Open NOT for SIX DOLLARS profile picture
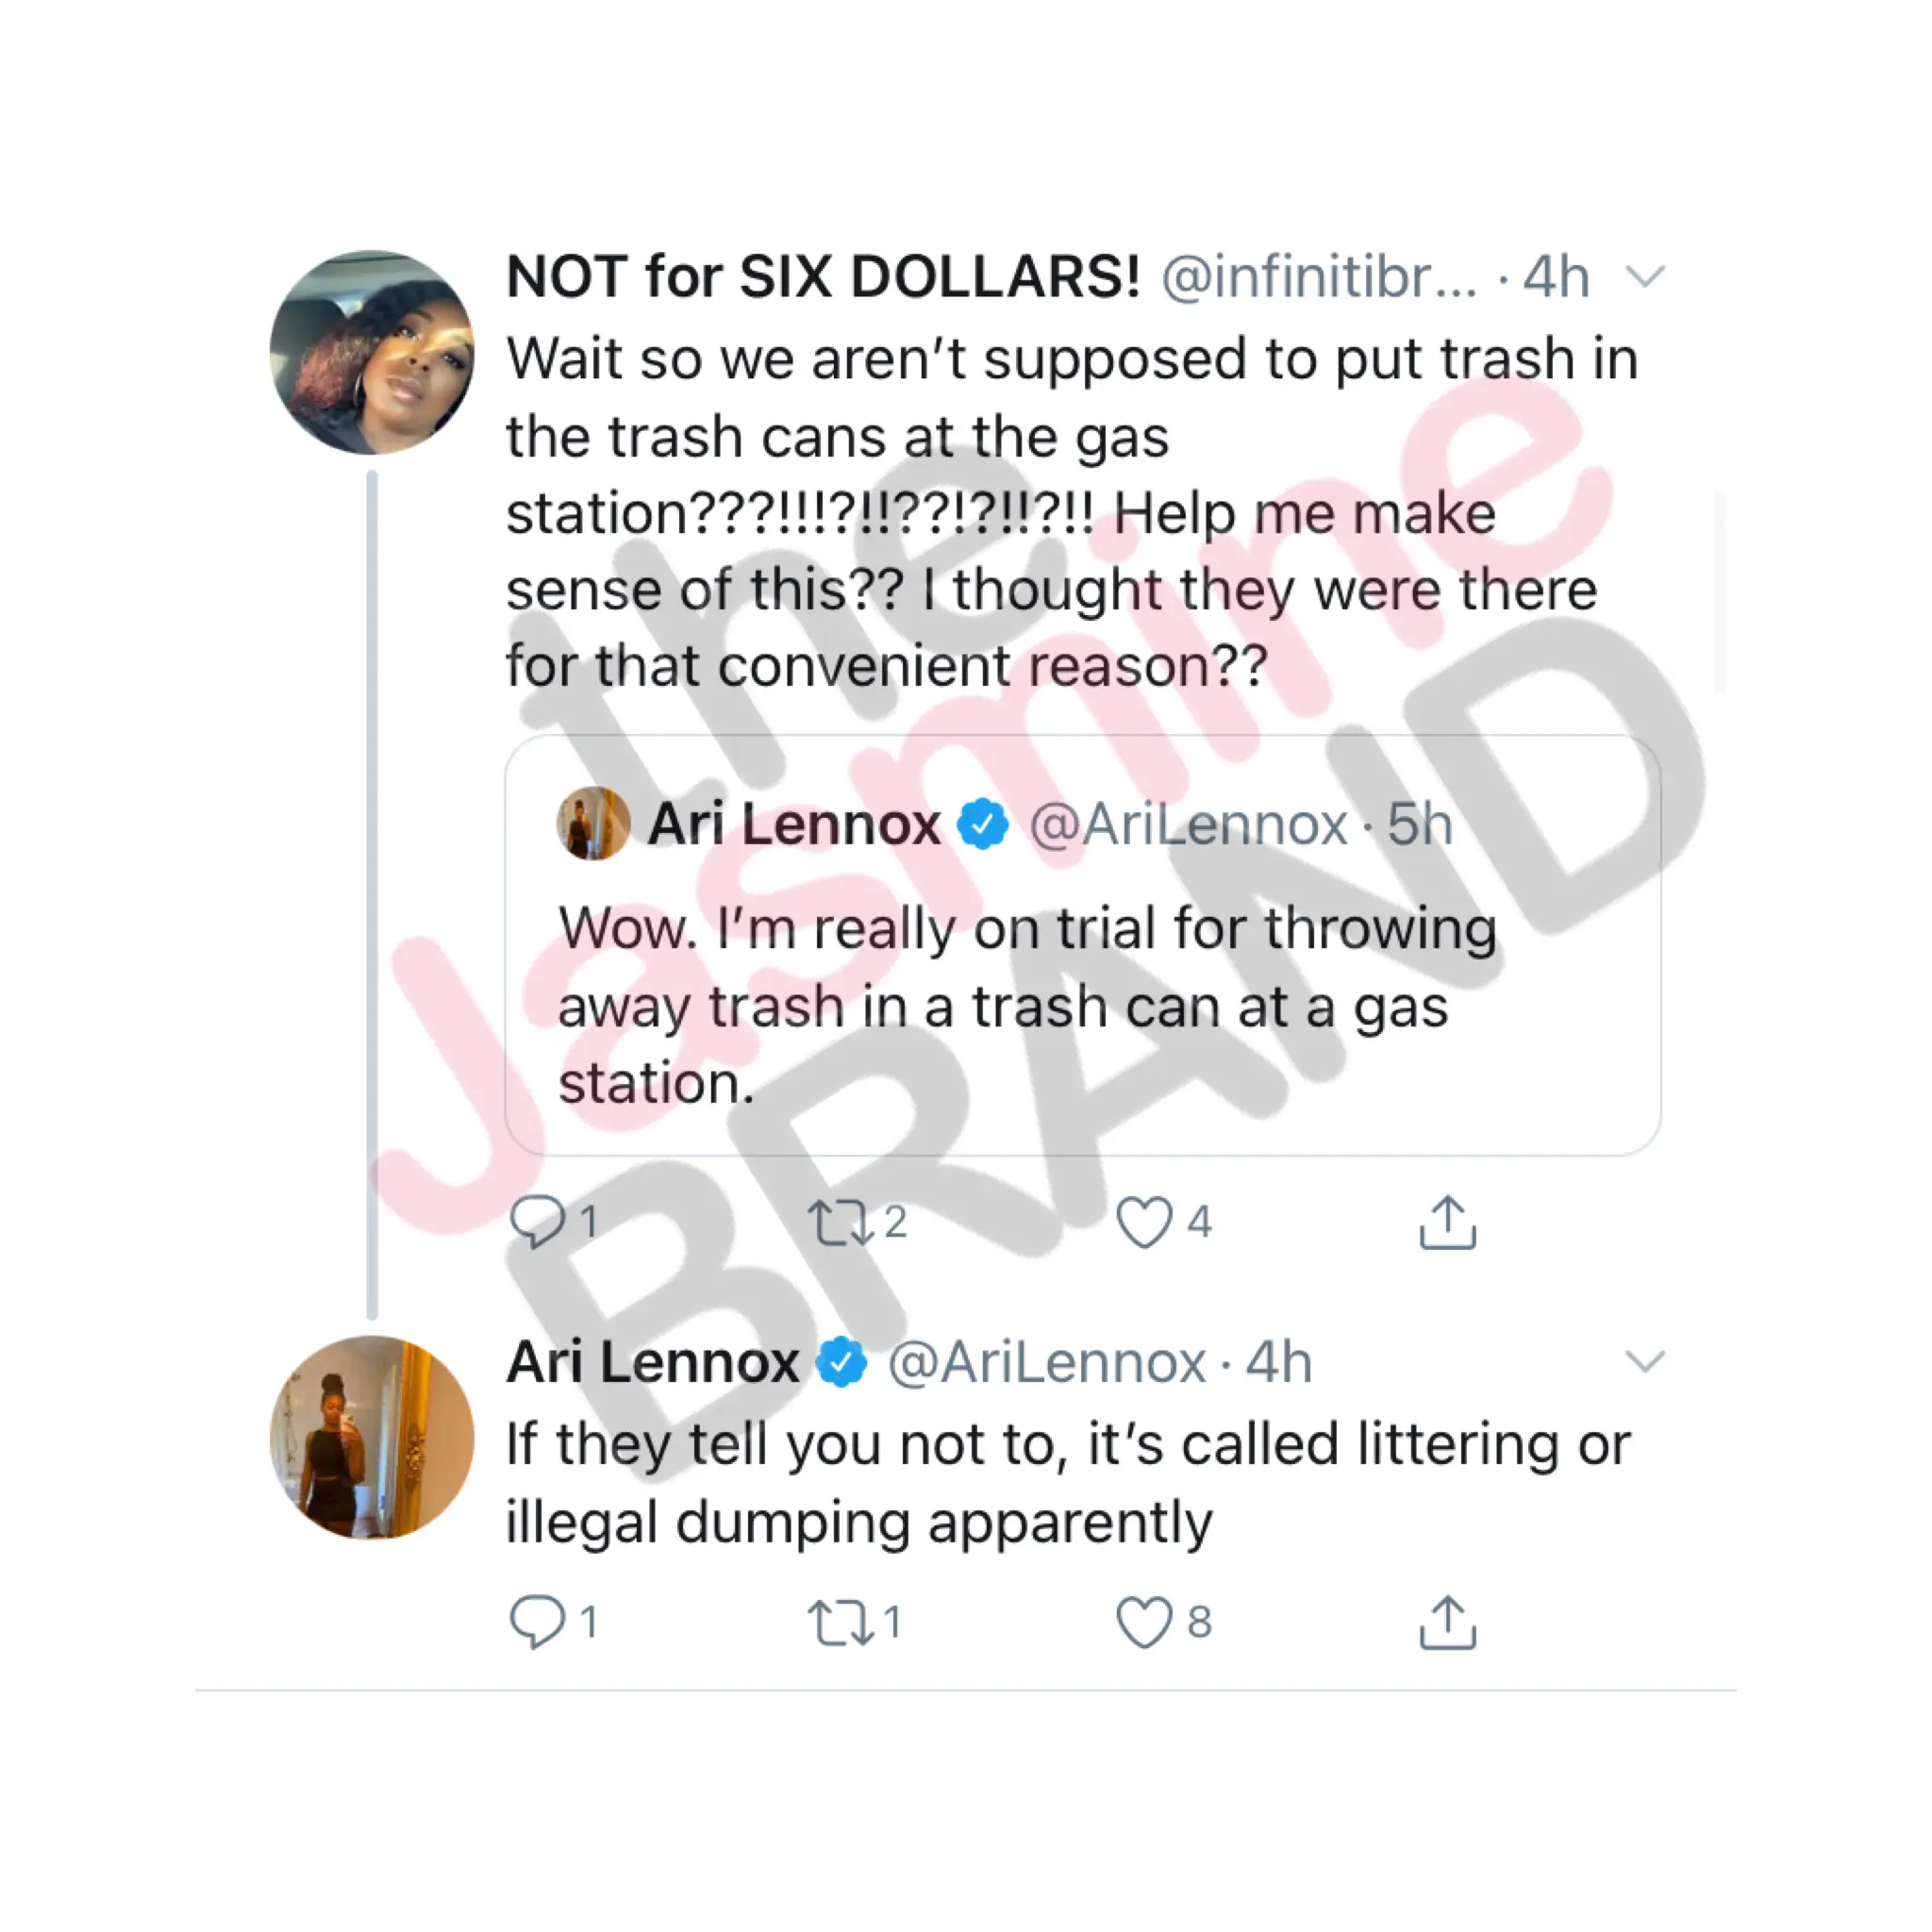 tap(372, 352)
